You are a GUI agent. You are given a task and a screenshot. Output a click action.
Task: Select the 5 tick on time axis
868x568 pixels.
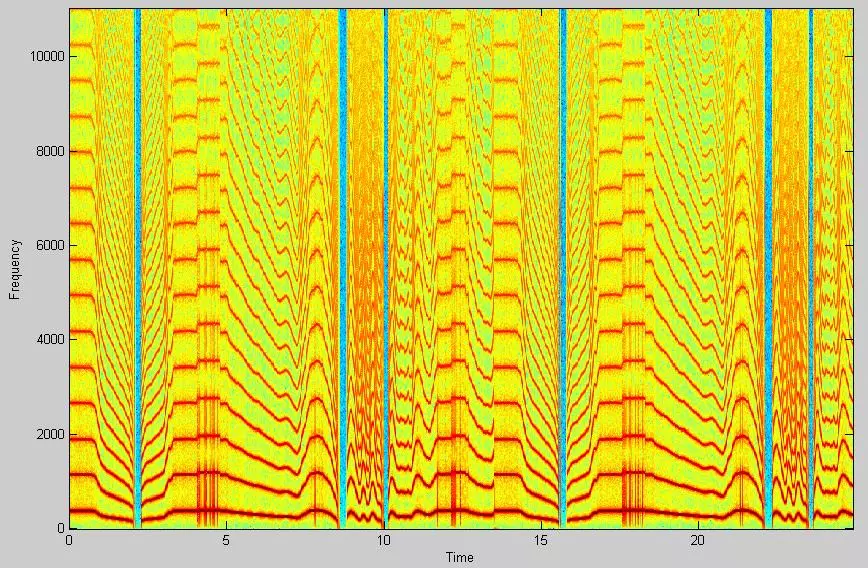pos(226,541)
